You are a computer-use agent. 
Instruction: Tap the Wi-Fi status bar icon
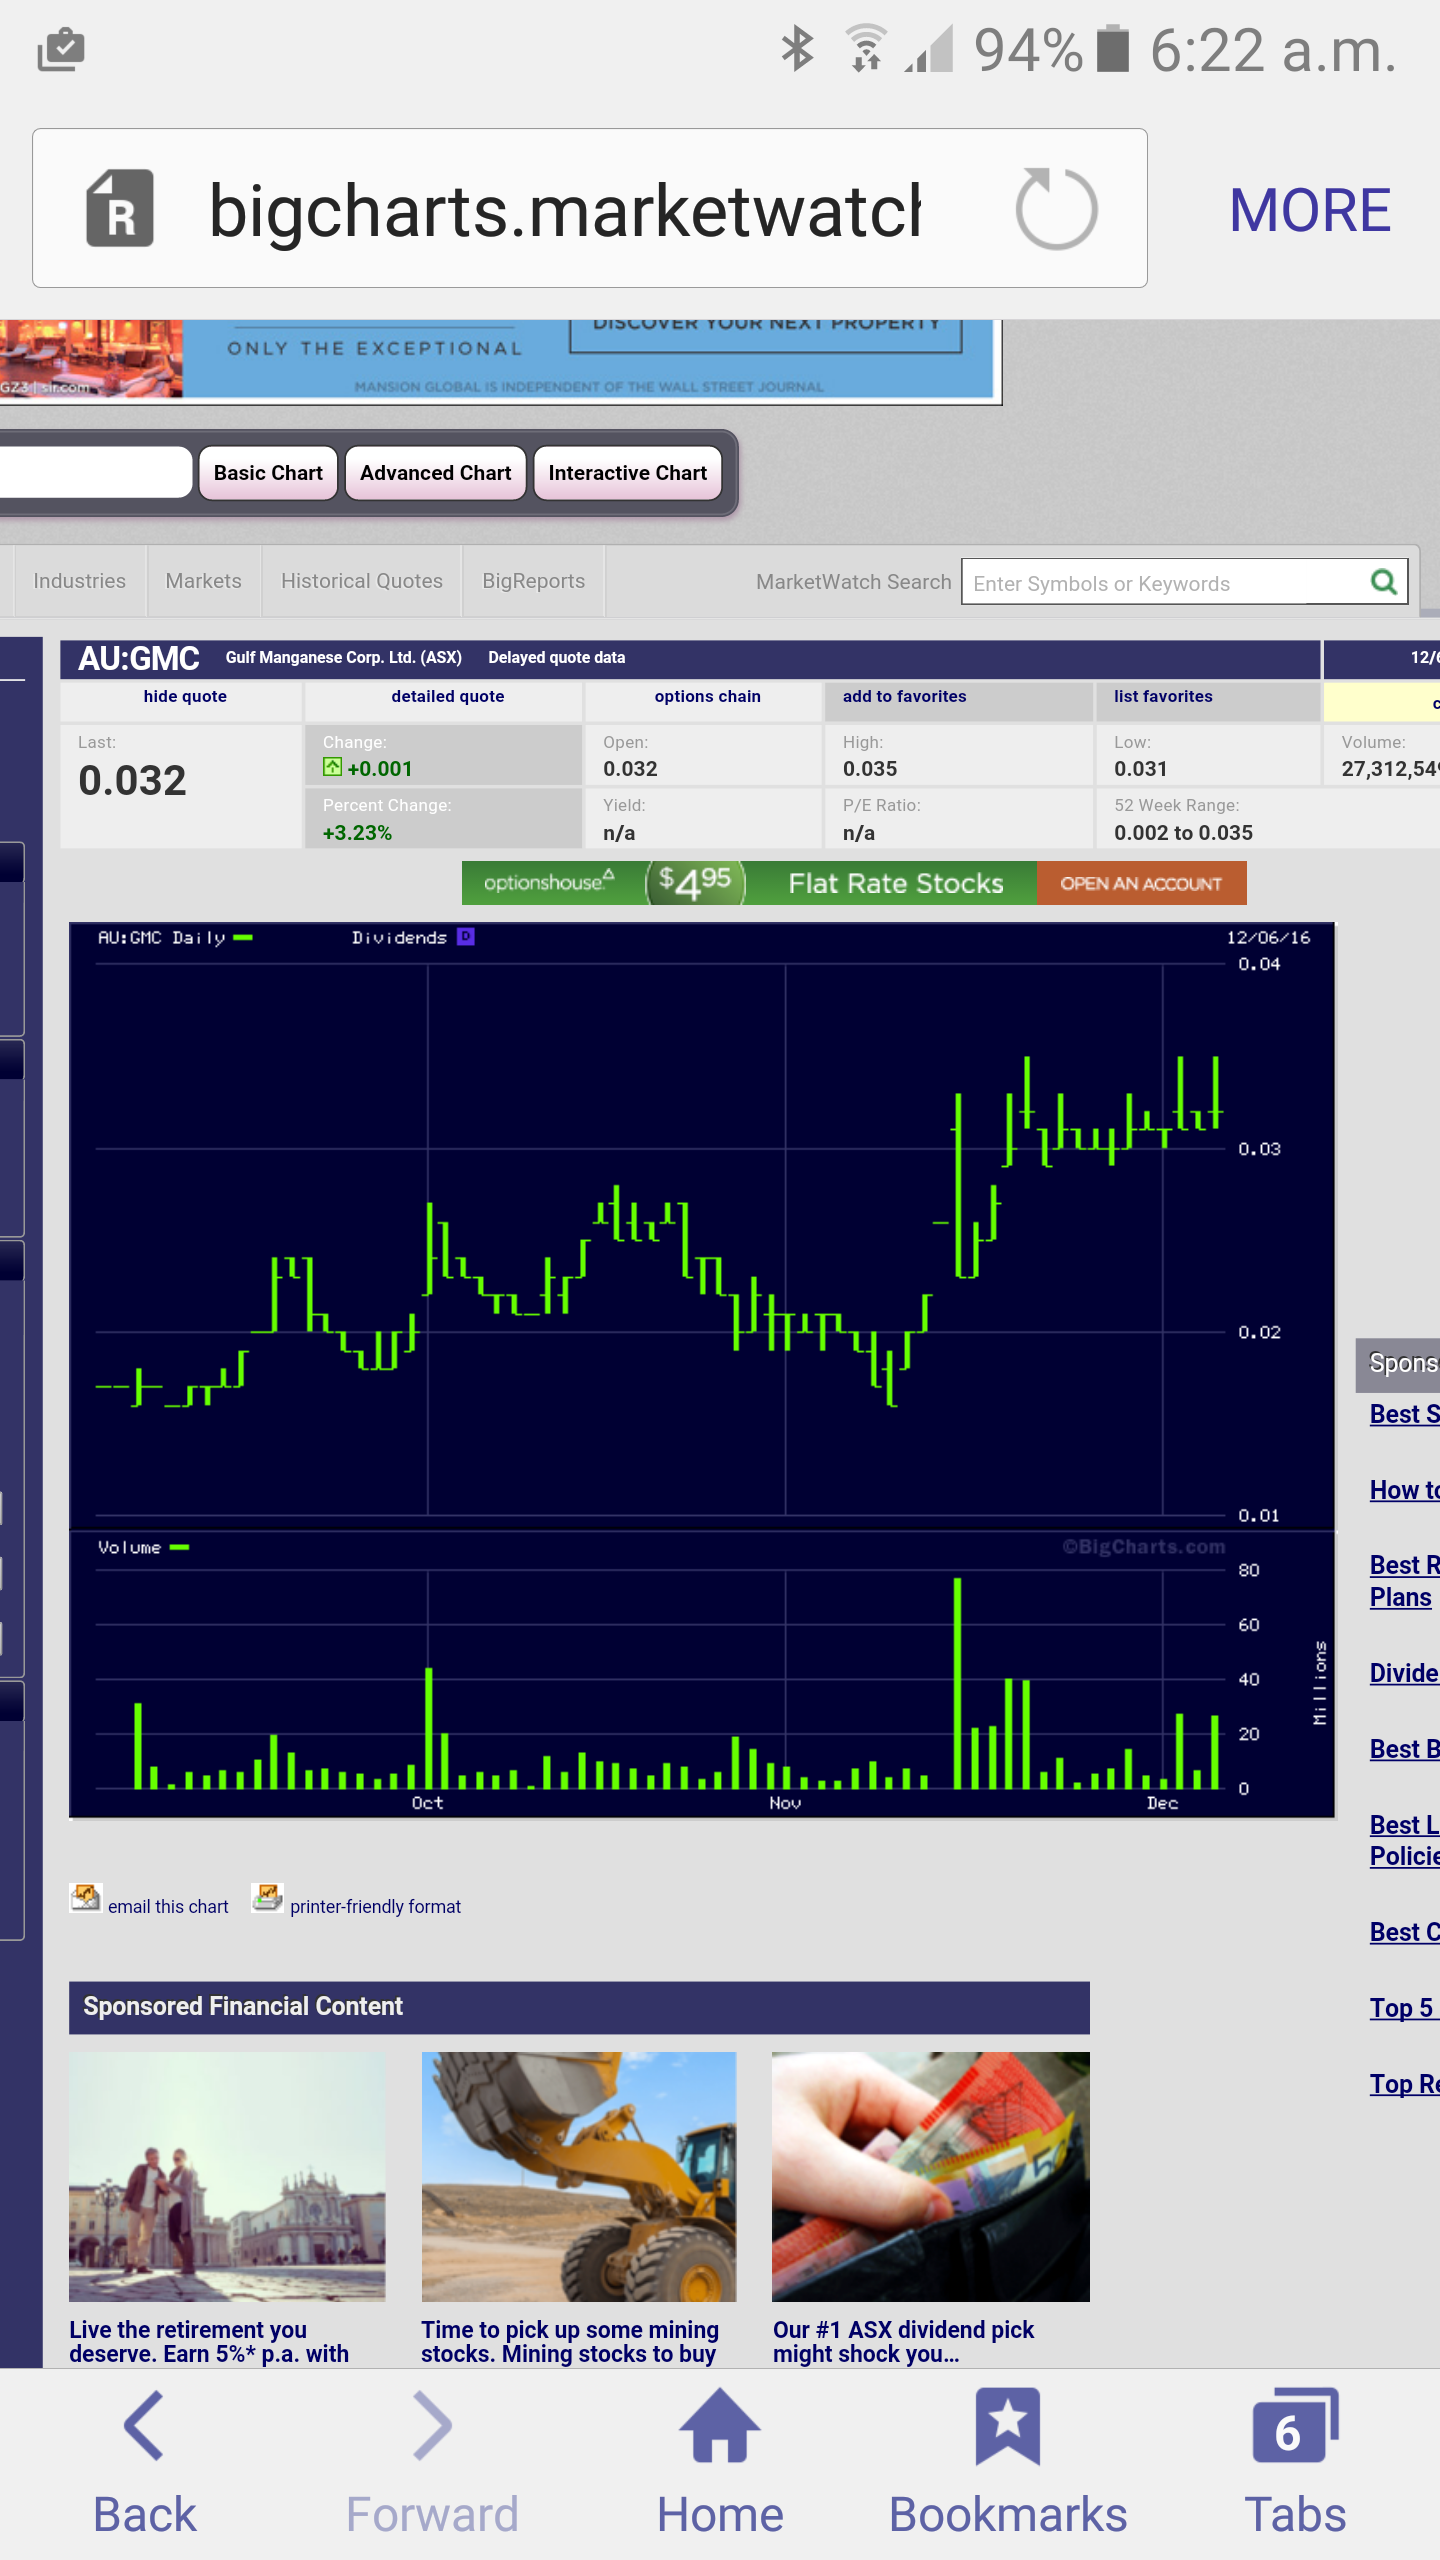click(x=866, y=49)
